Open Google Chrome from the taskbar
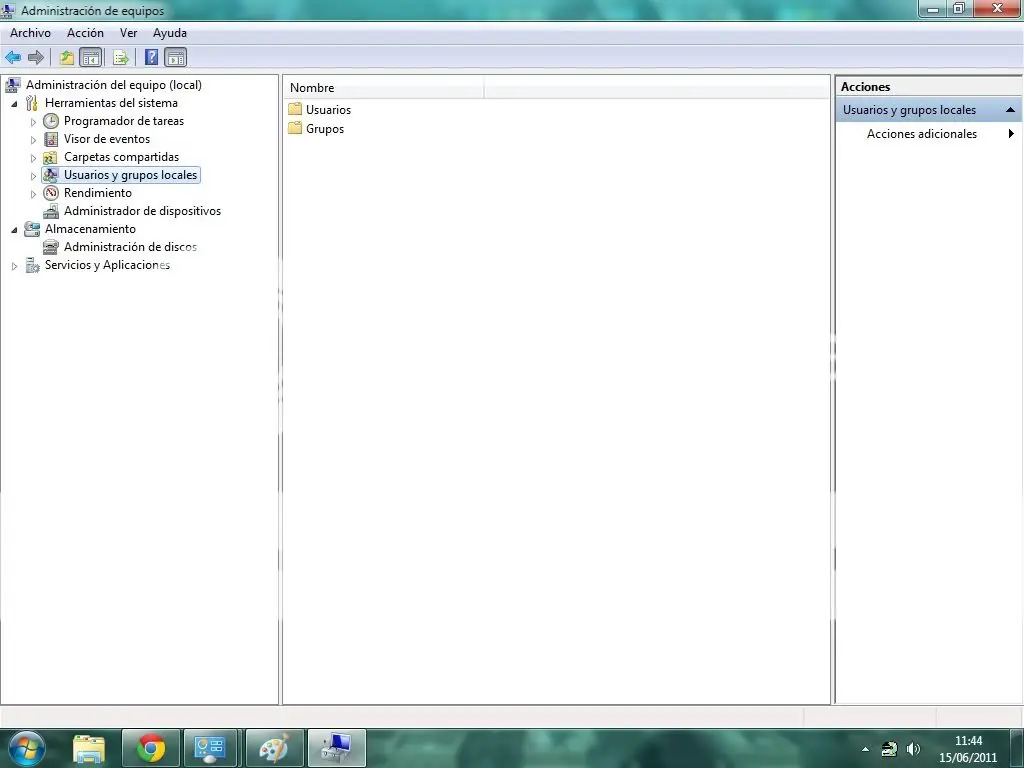The height and width of the screenshot is (768, 1024). [x=151, y=748]
